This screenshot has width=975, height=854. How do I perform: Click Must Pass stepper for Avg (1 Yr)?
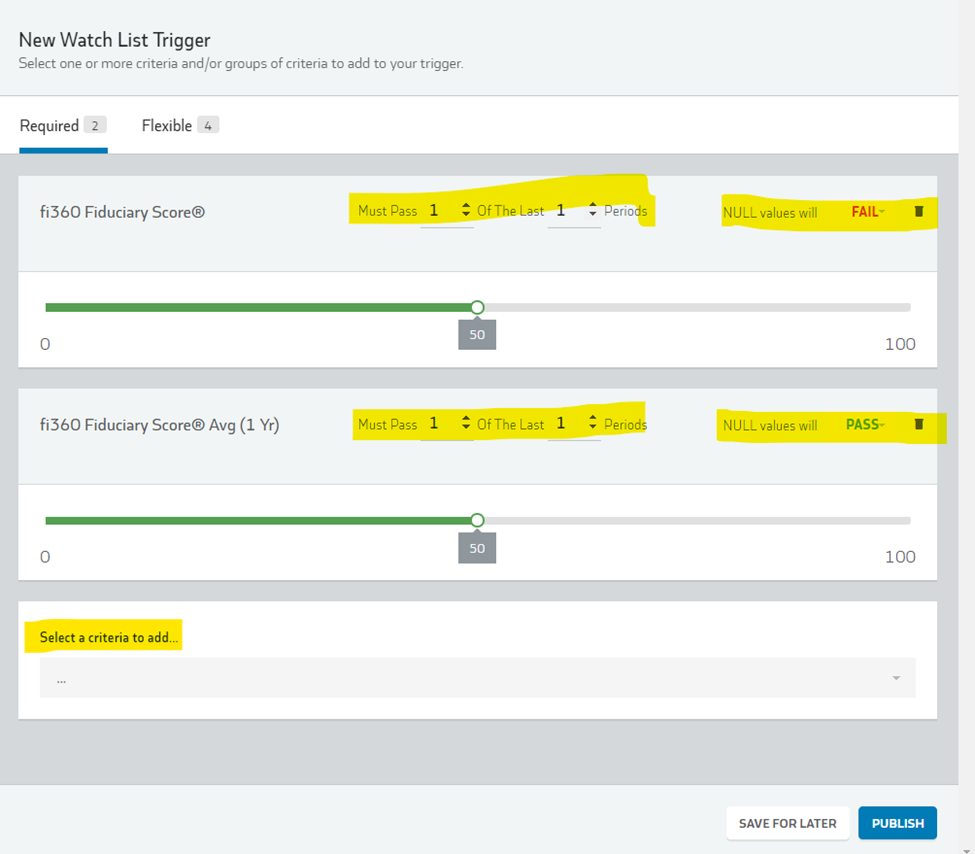tap(466, 423)
